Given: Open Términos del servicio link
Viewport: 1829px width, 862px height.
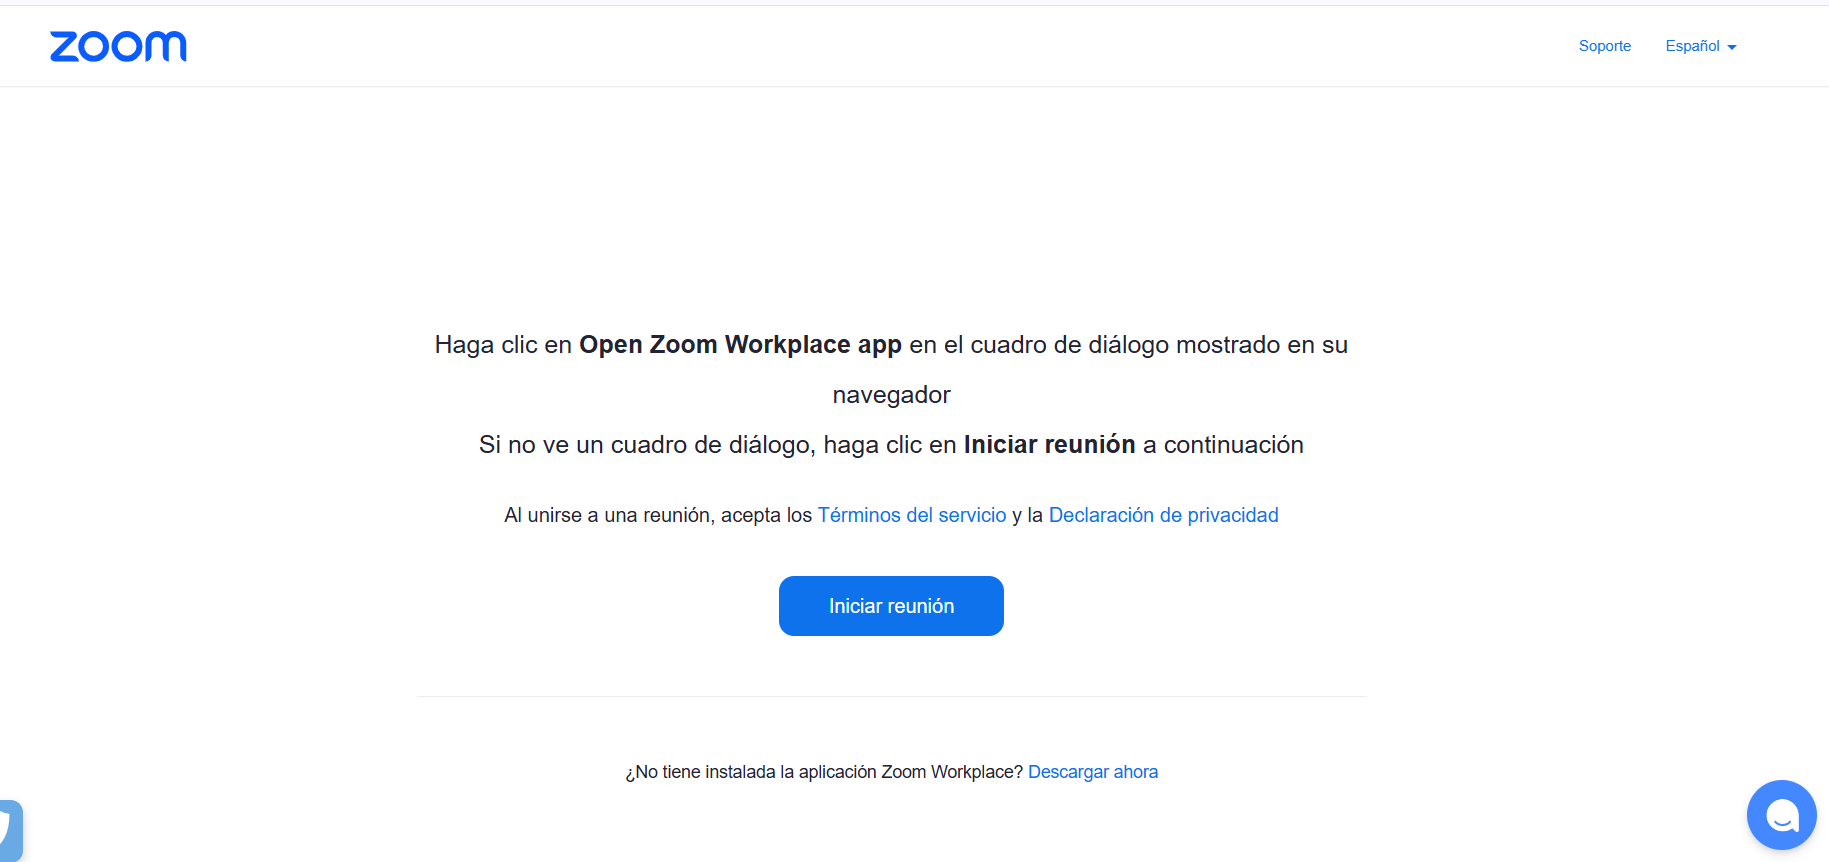Looking at the screenshot, I should tap(912, 515).
